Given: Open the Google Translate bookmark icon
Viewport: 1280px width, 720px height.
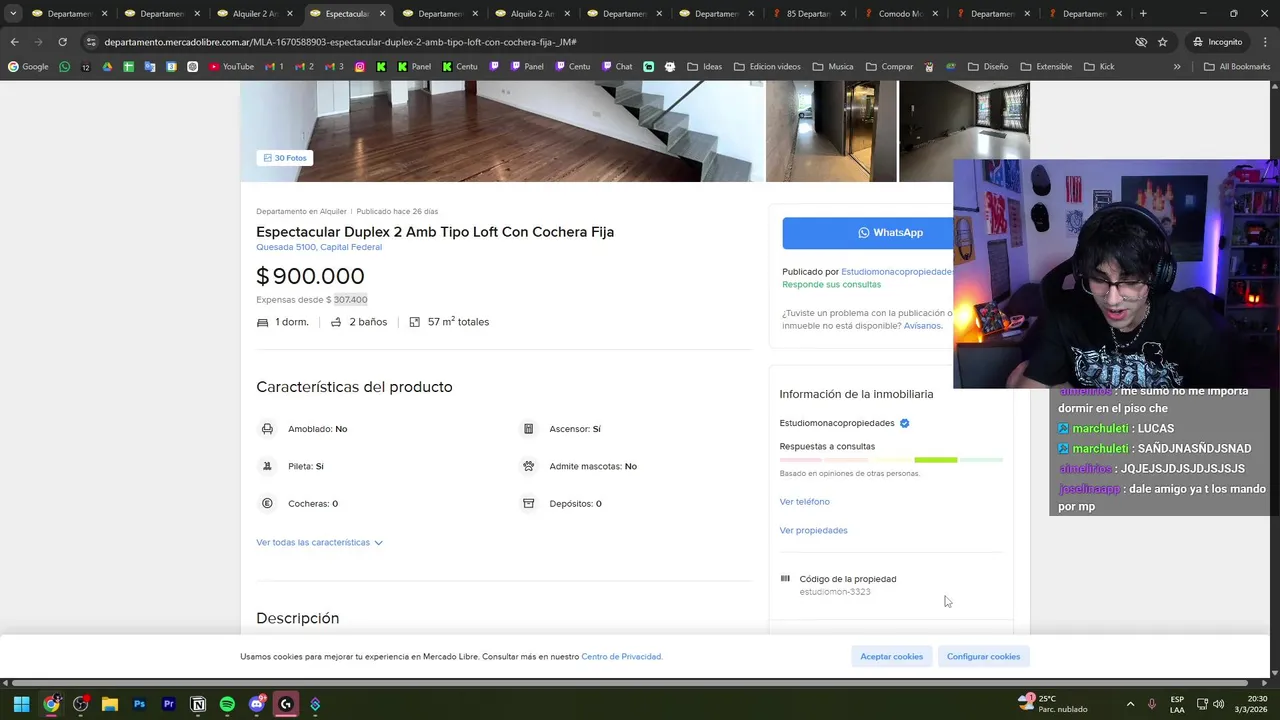Looking at the screenshot, I should tap(150, 67).
